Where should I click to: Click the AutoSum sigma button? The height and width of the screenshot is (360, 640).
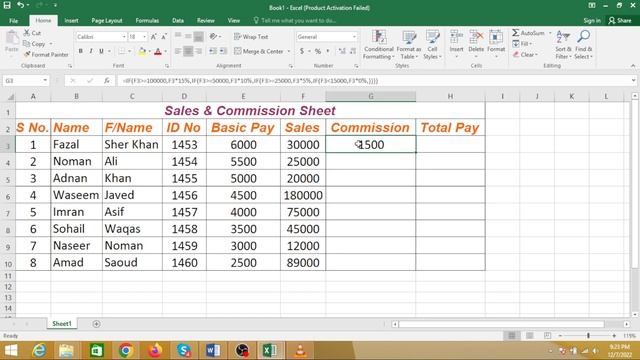529,33
